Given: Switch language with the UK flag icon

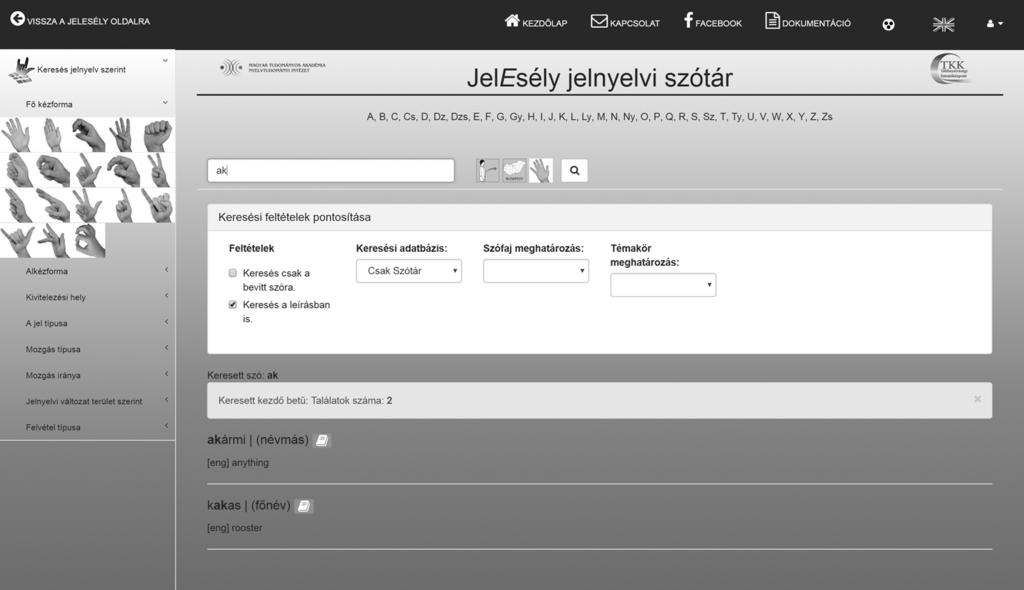Looking at the screenshot, I should pyautogui.click(x=943, y=25).
